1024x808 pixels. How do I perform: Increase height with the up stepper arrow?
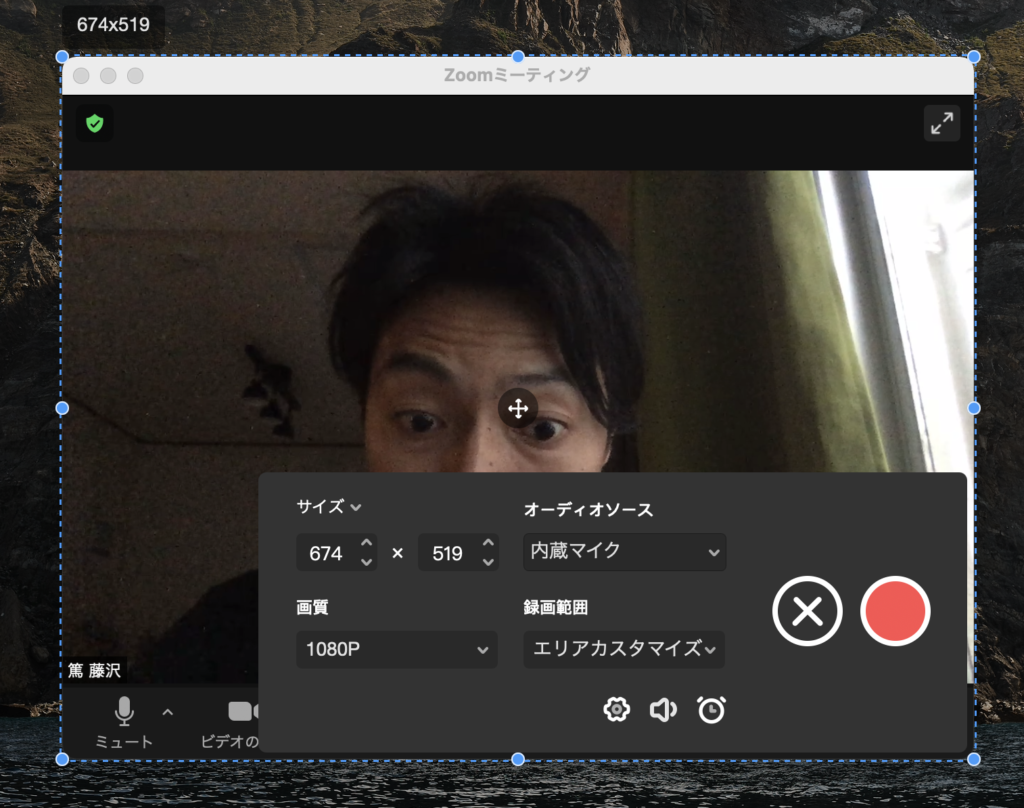488,543
